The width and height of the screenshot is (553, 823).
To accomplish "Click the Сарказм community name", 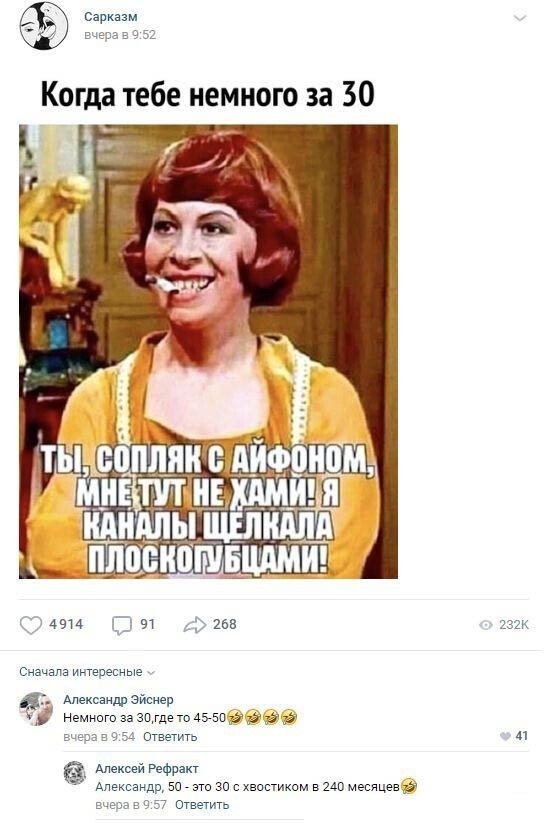I will tap(111, 17).
